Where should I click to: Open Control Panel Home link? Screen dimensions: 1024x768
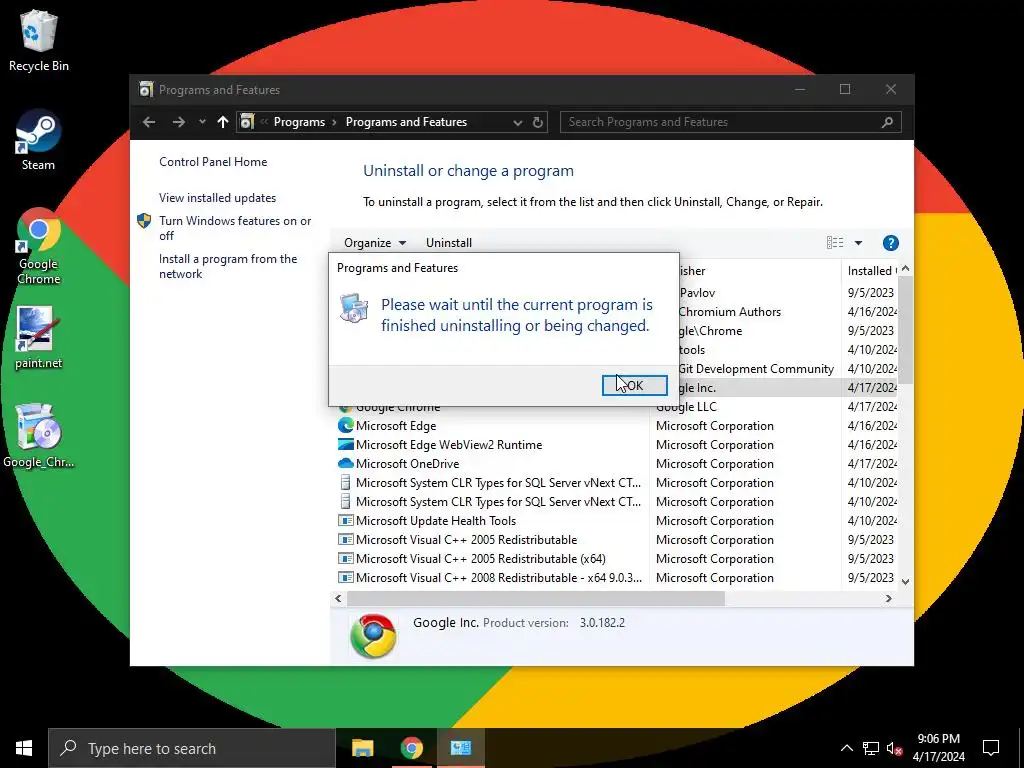click(x=213, y=162)
